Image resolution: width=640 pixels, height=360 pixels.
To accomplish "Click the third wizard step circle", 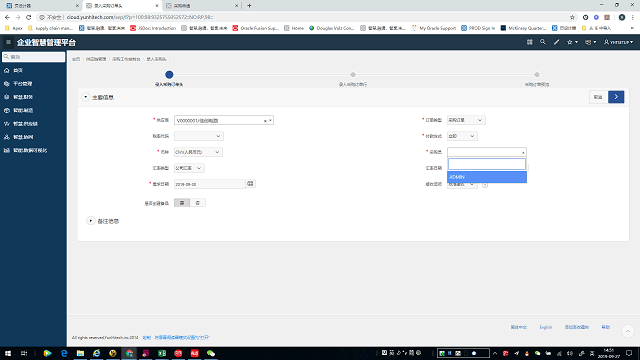I will point(537,74).
